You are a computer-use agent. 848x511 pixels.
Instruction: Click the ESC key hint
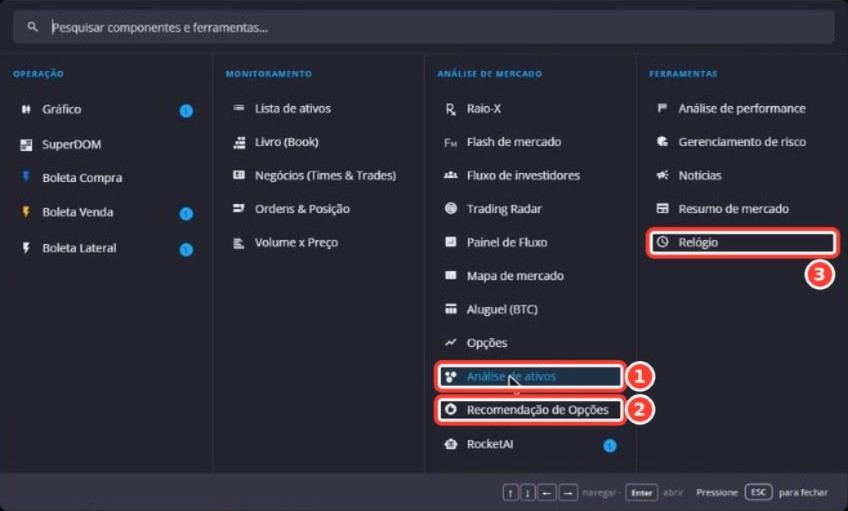pos(758,492)
